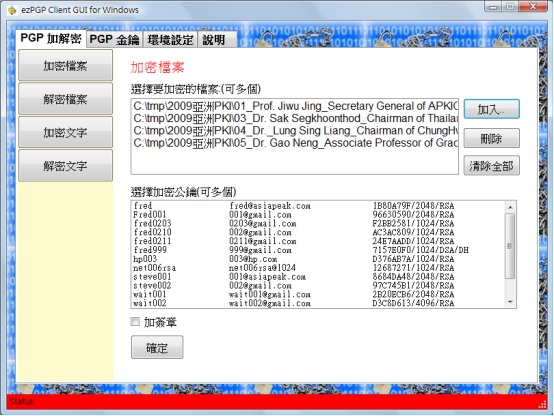Switch to the PGP 加解密 tab
Screen dimensions: 554x416
pyautogui.click(x=51, y=38)
